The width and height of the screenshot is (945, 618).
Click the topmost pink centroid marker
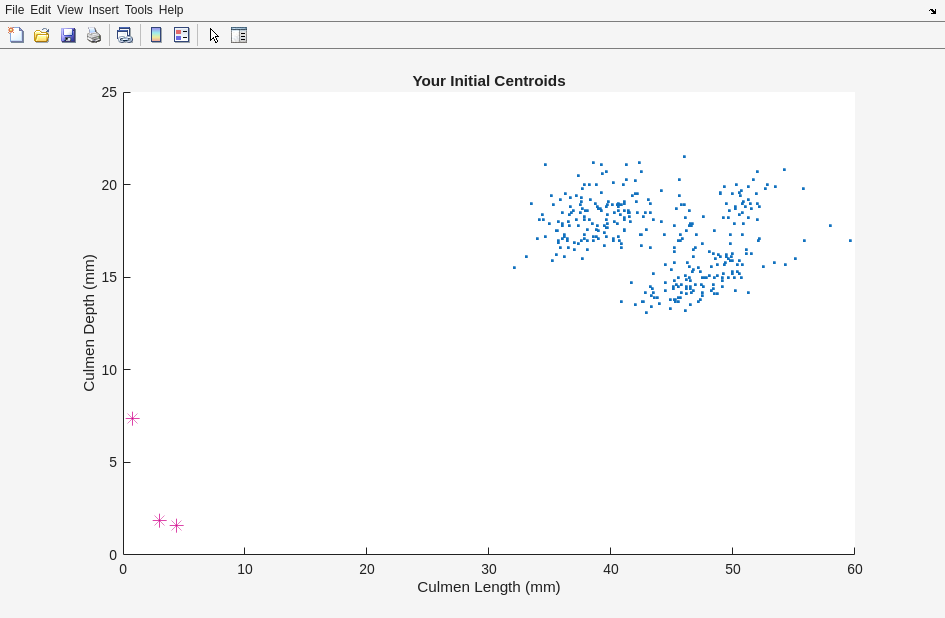pos(132,419)
